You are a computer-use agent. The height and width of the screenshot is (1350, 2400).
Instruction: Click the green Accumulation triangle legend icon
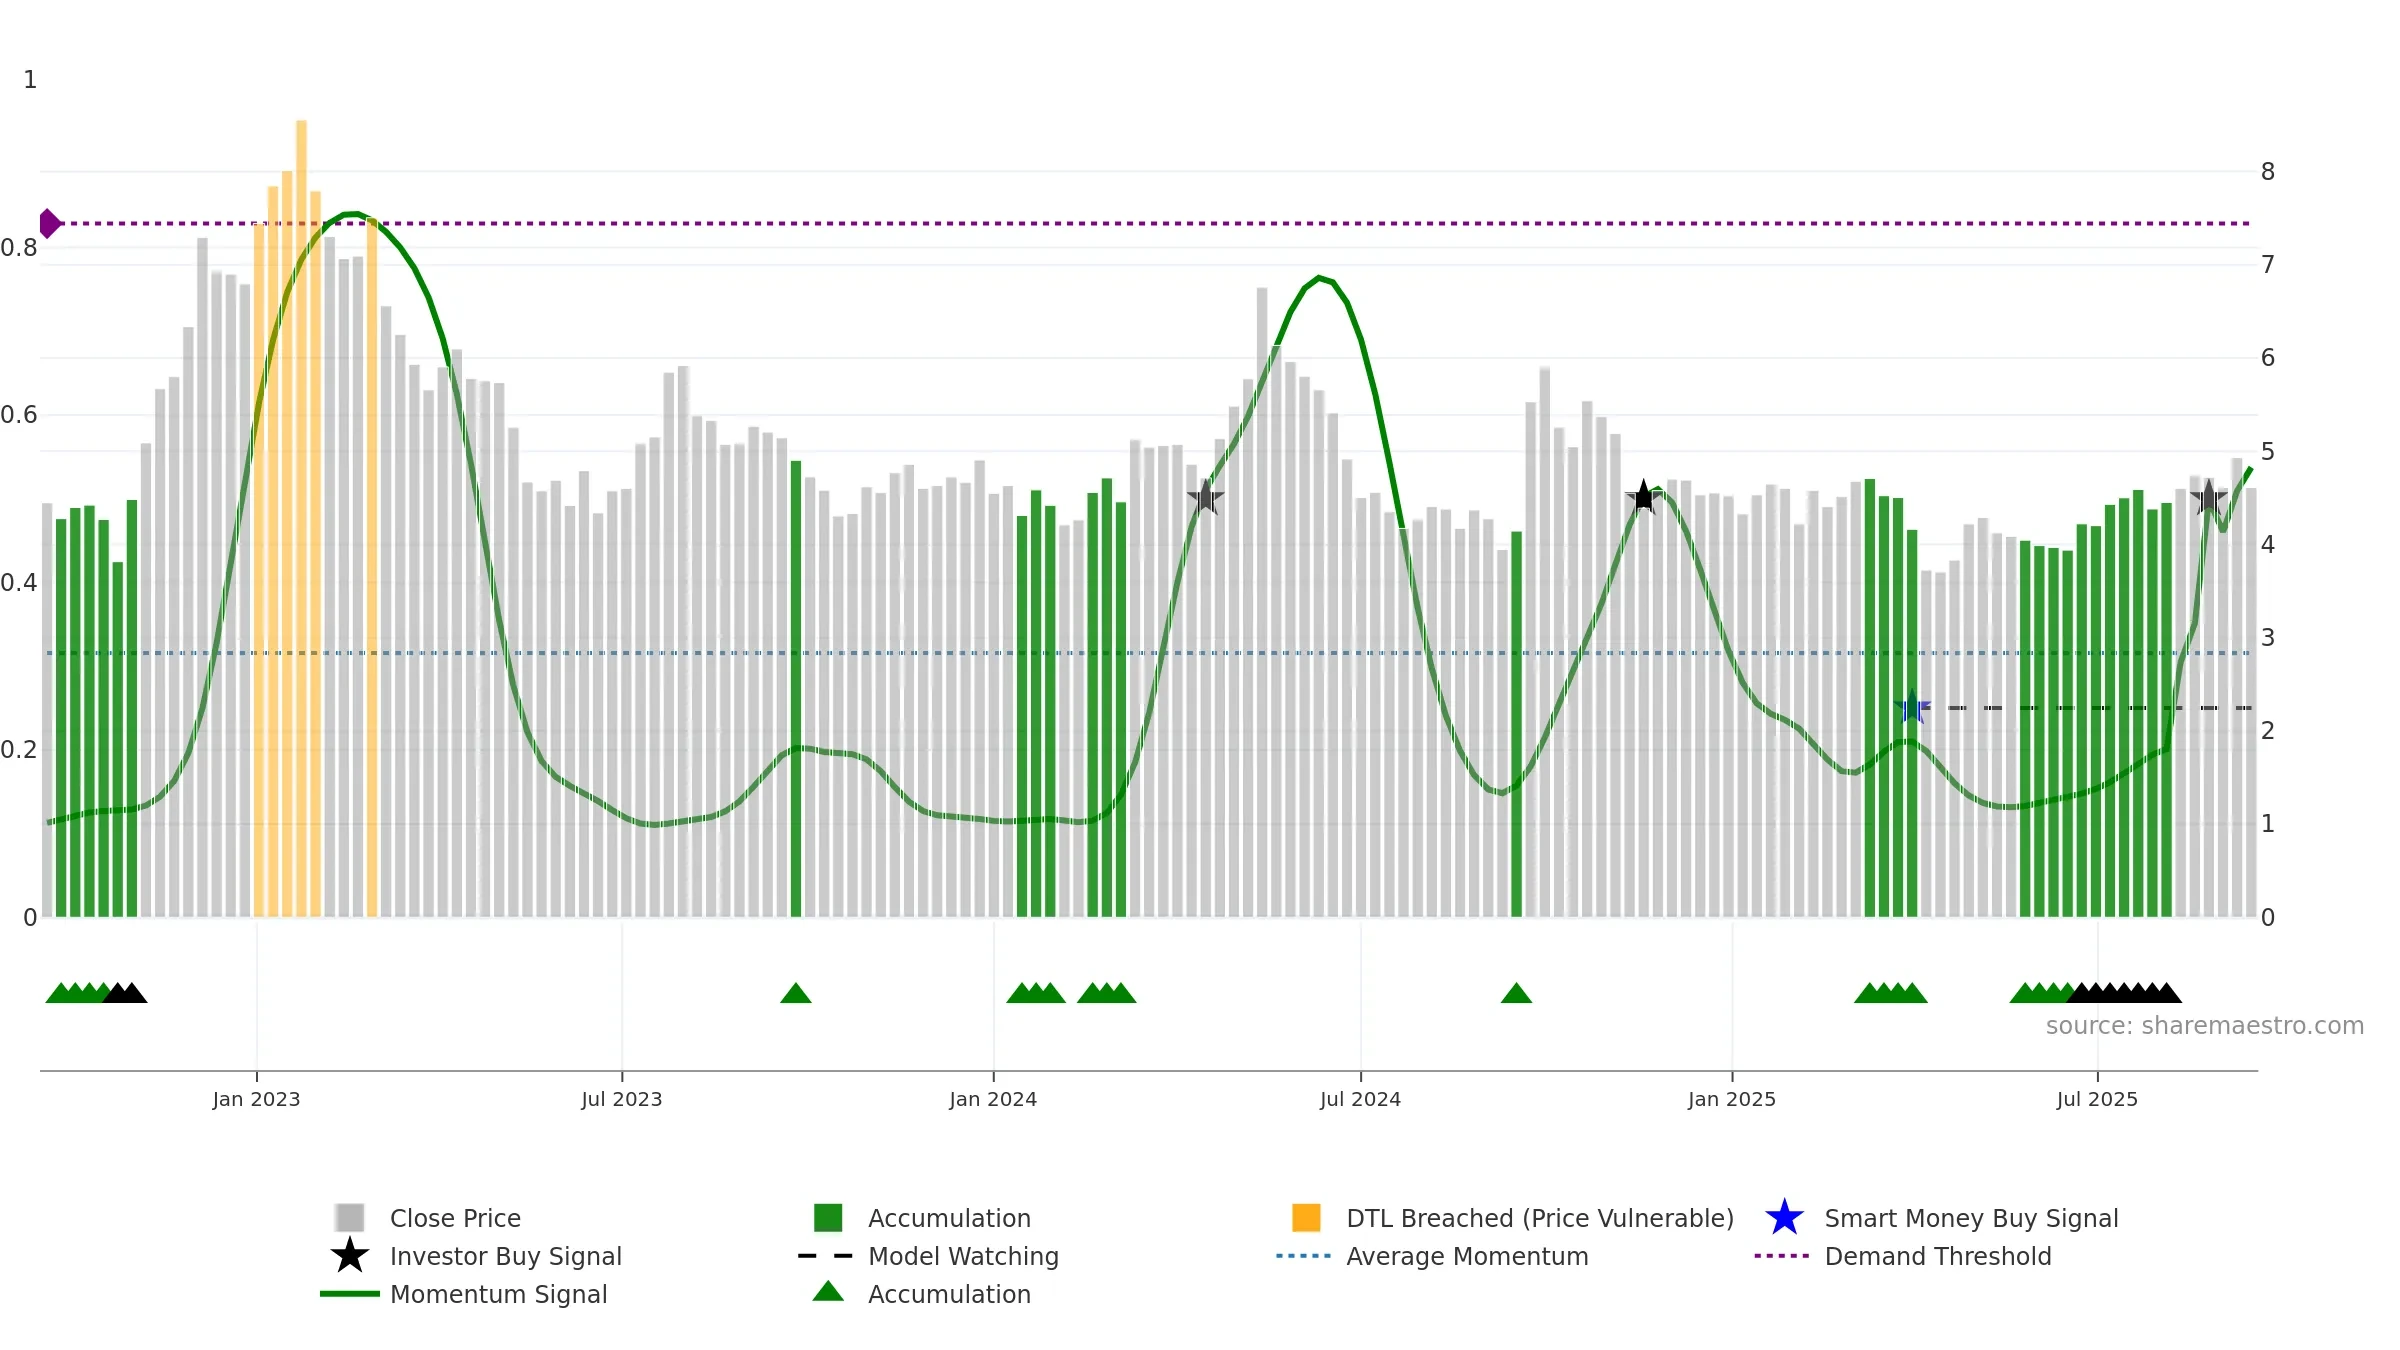(x=828, y=1292)
